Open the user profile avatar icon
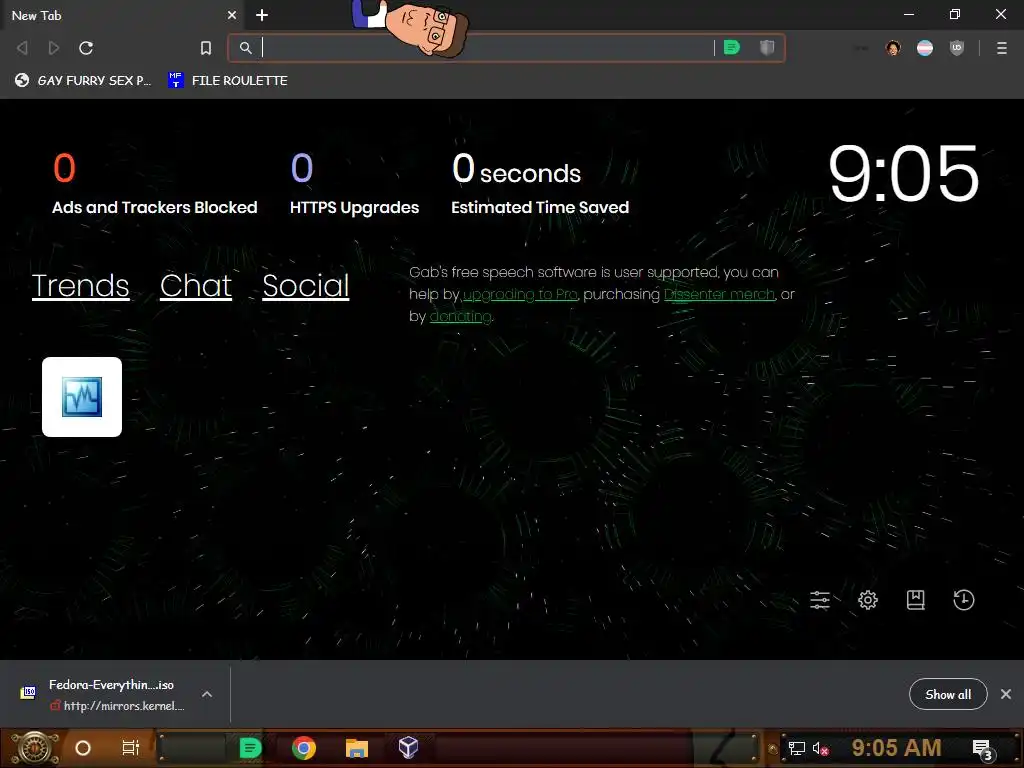This screenshot has width=1024, height=768. tap(893, 48)
